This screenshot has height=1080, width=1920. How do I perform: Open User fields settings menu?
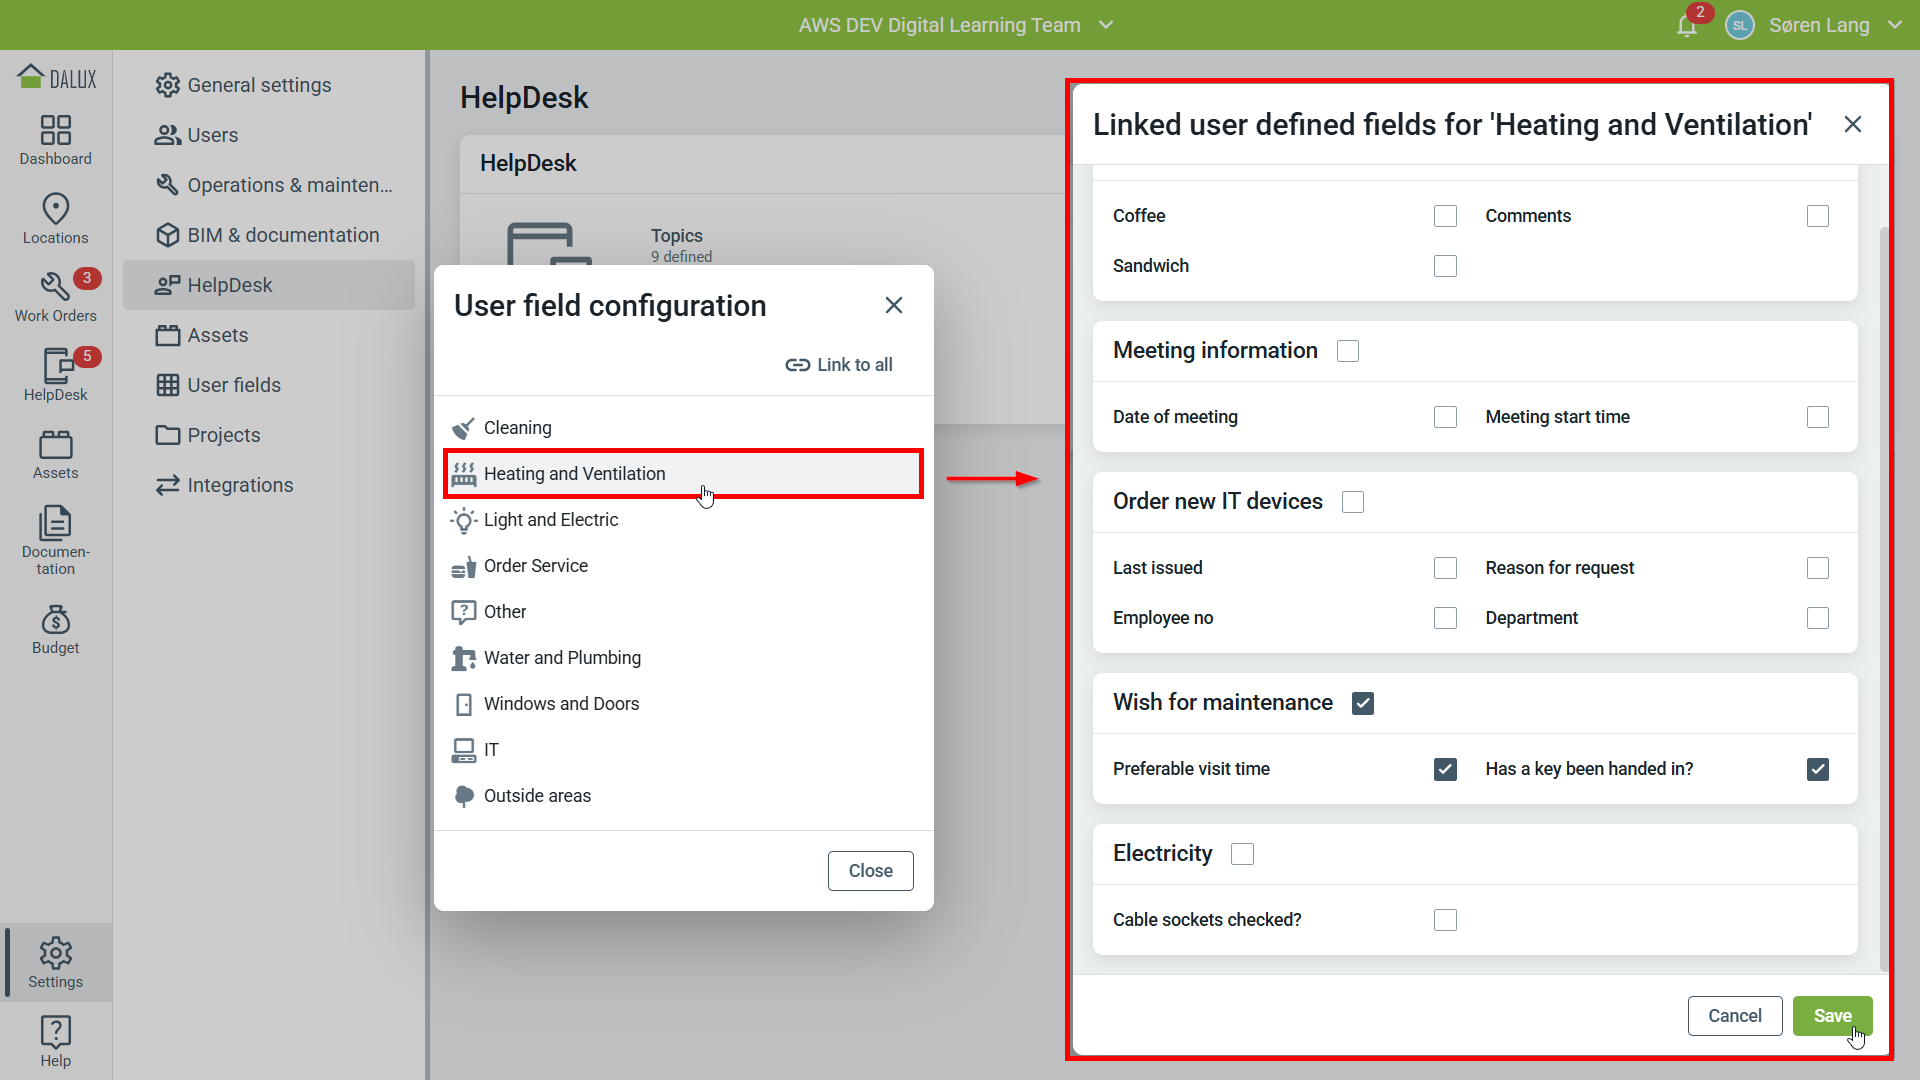pos(234,385)
